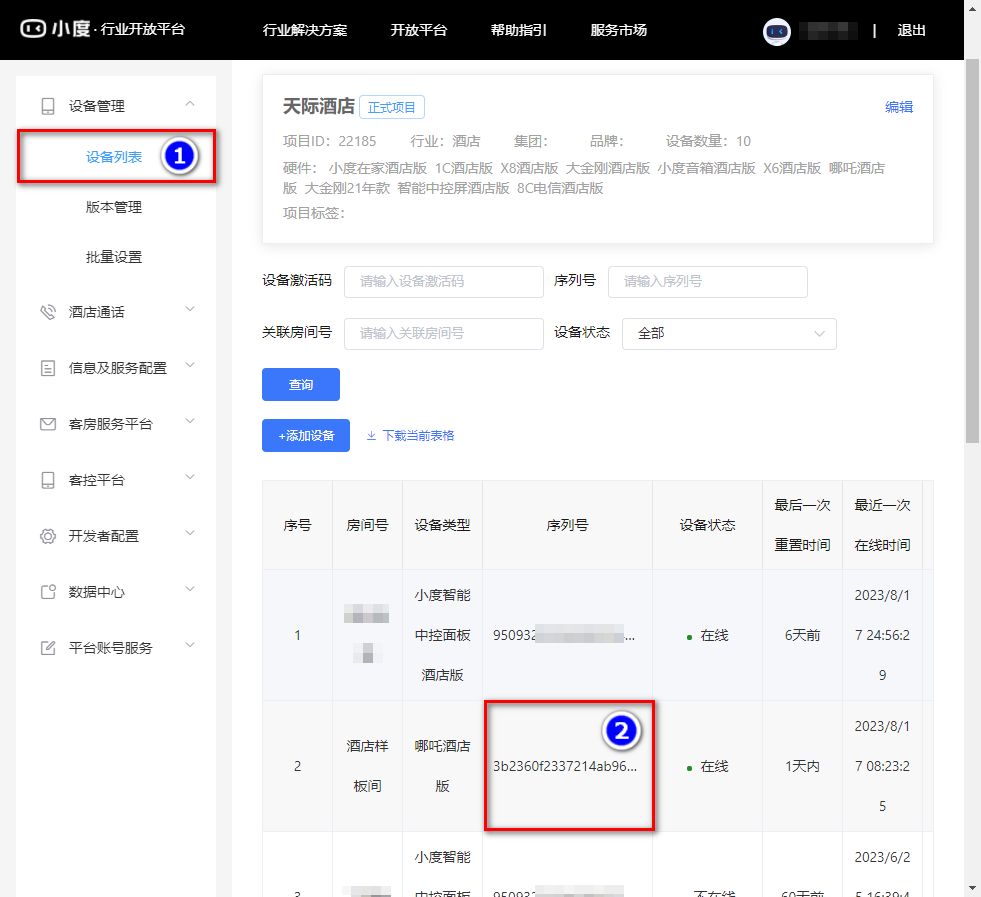
Task: Click the 信息及服务配置 document icon
Action: (48, 368)
